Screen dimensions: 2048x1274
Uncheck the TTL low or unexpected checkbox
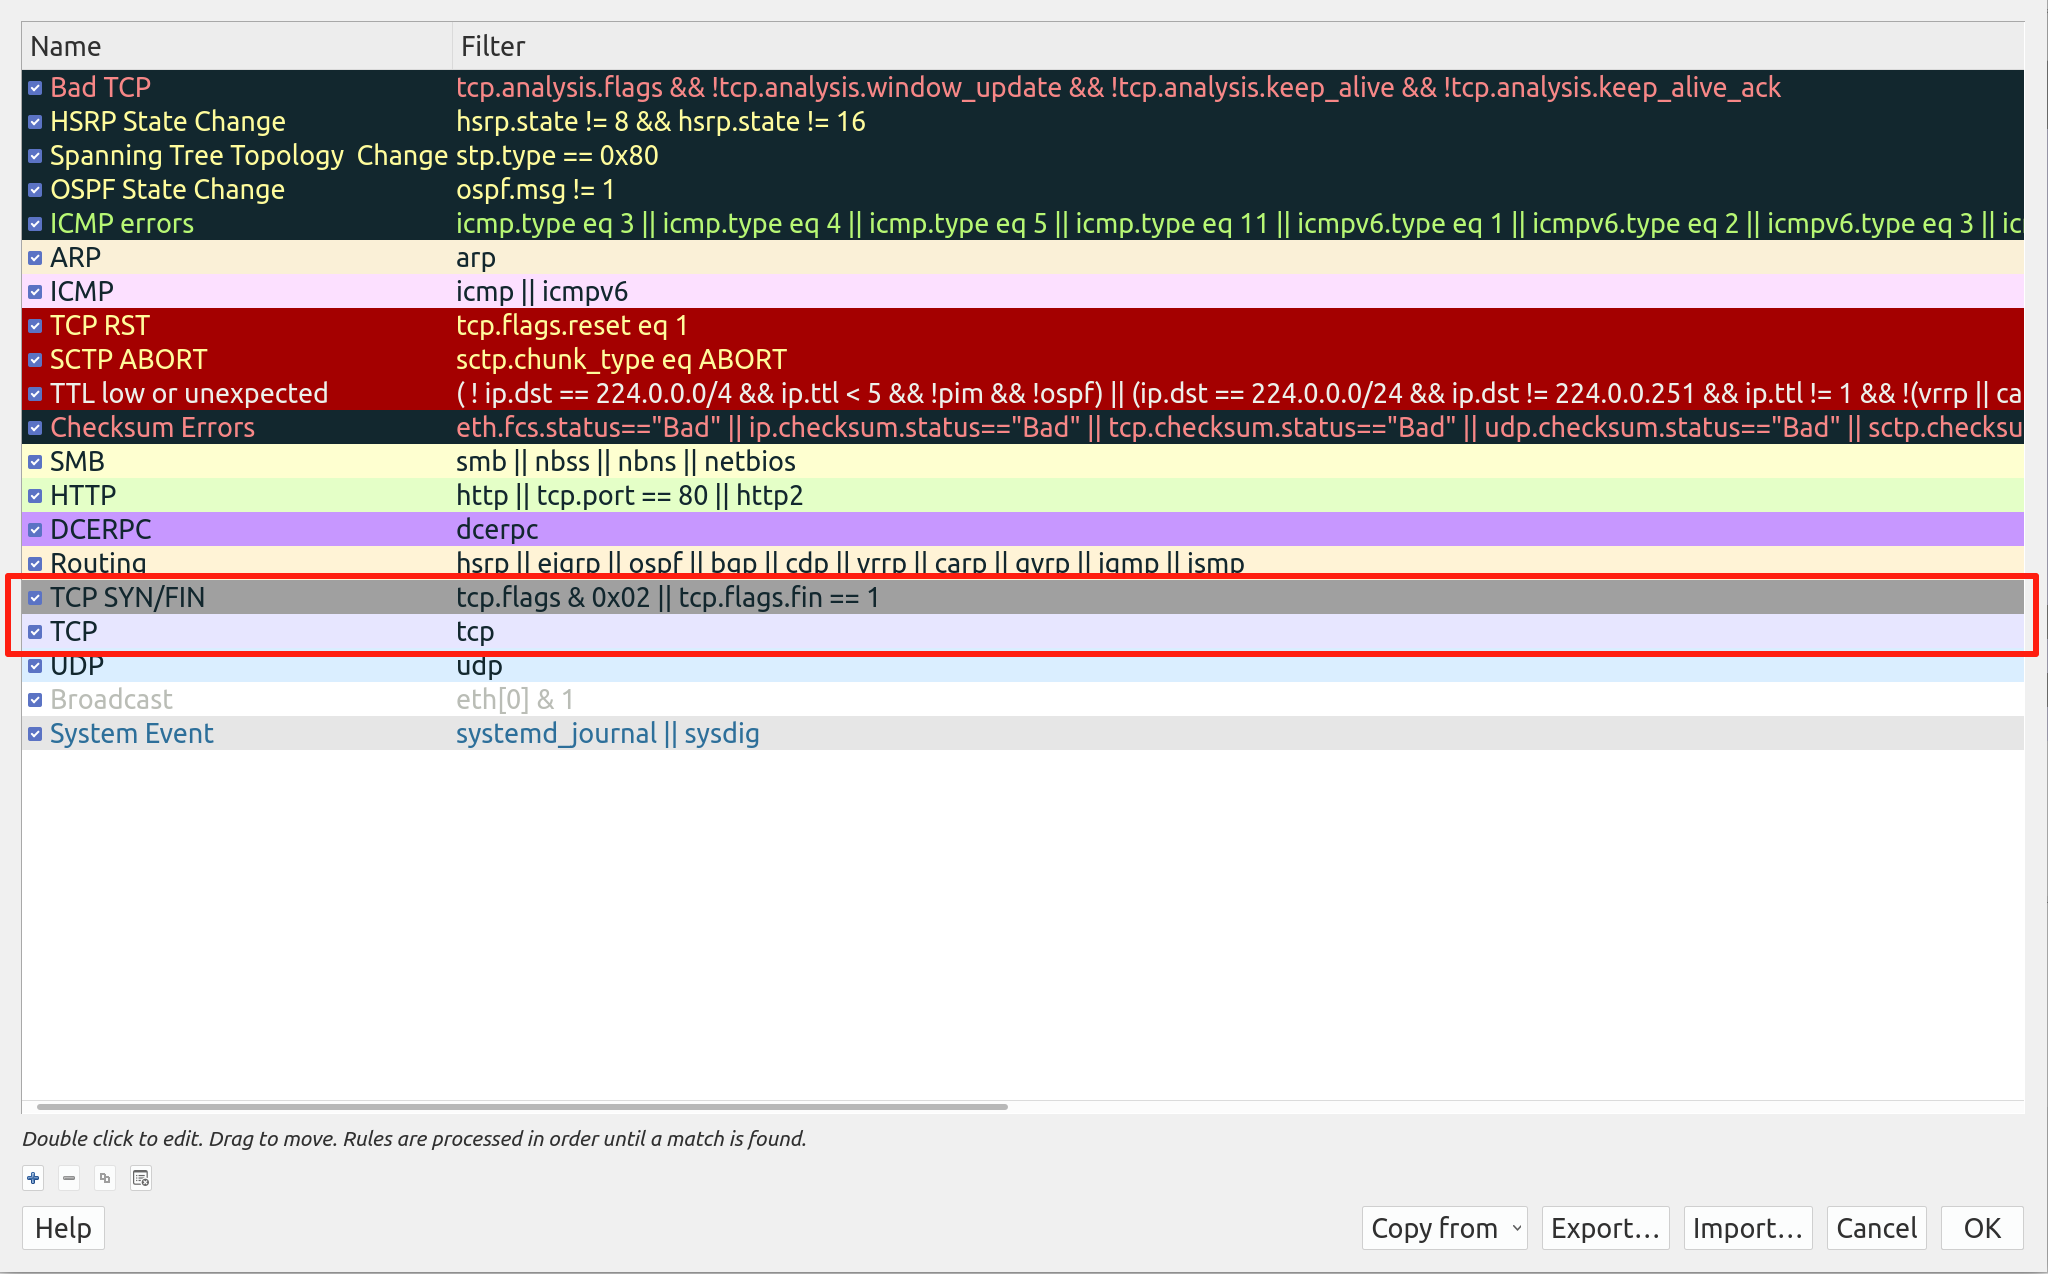point(35,394)
